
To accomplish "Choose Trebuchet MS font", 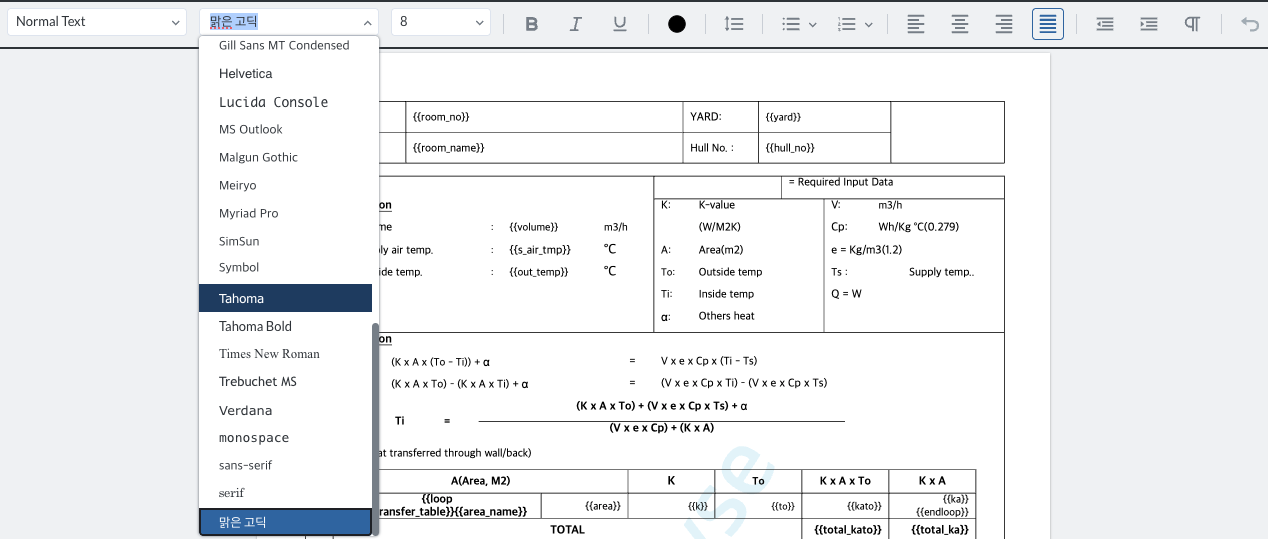I will click(285, 382).
